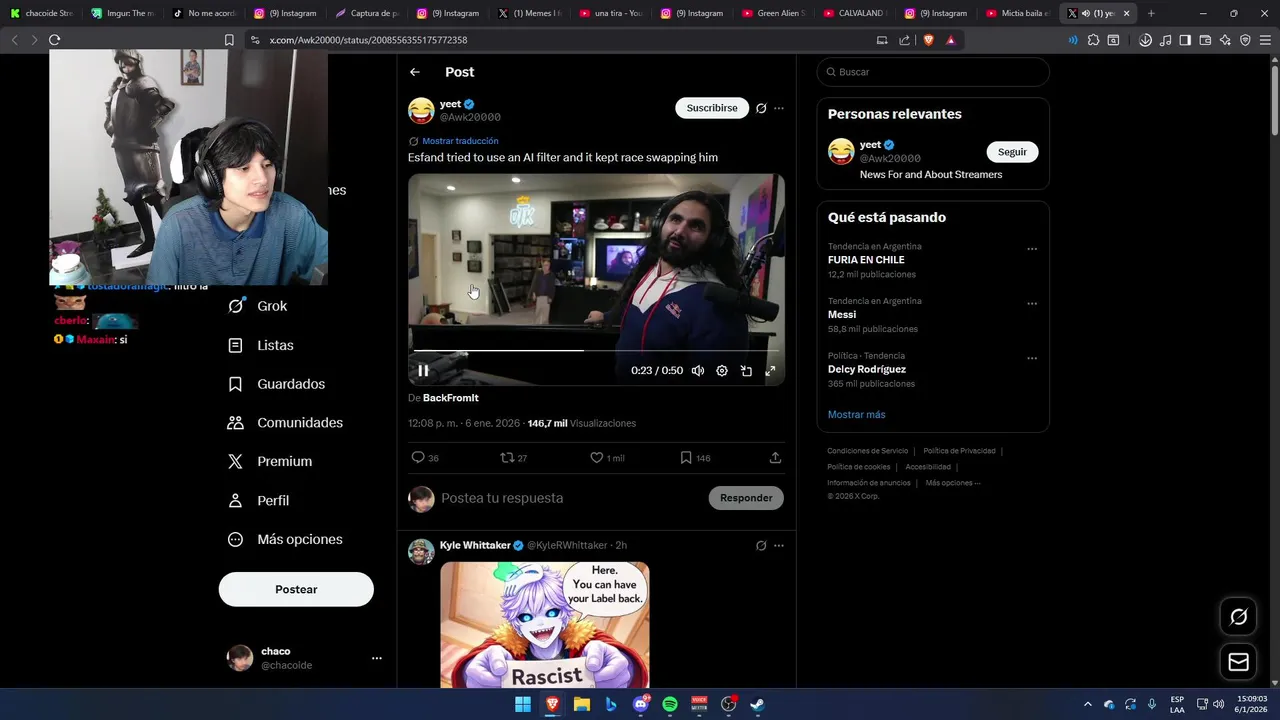The image size is (1280, 720).
Task: Open Grok in sidebar
Action: [258, 306]
